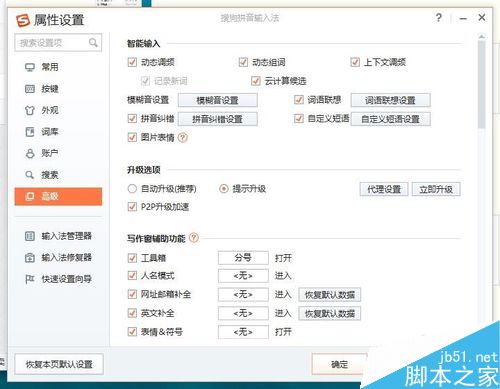Click the monitor icon beside 常用

30,67
